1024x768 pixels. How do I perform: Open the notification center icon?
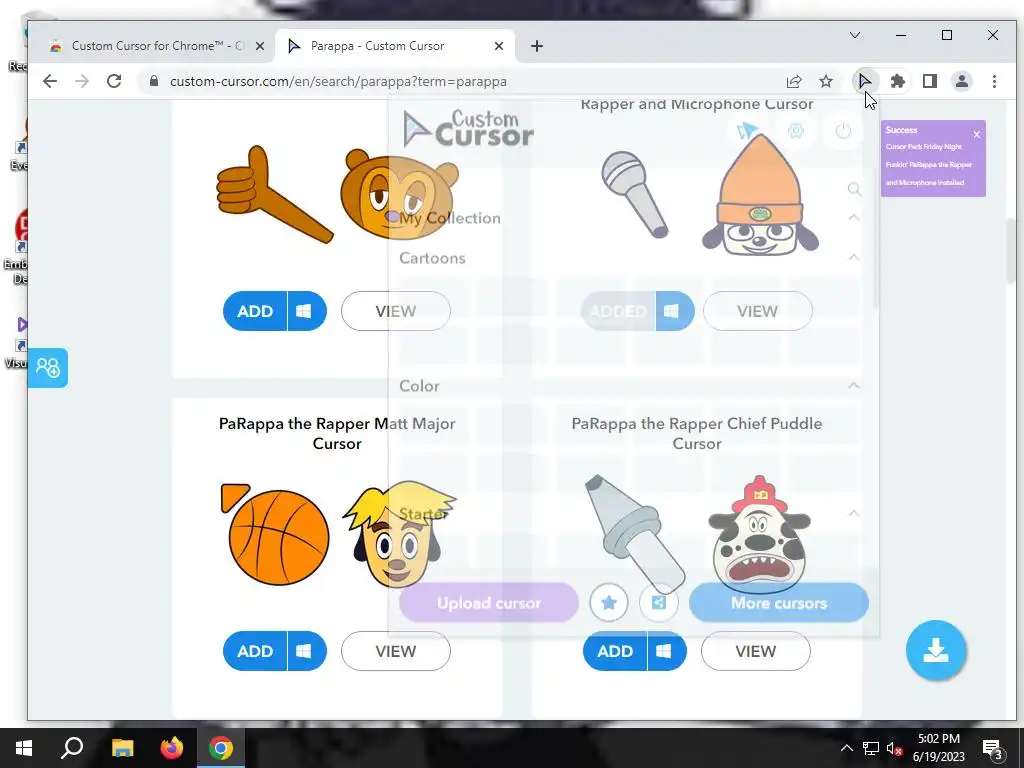993,748
